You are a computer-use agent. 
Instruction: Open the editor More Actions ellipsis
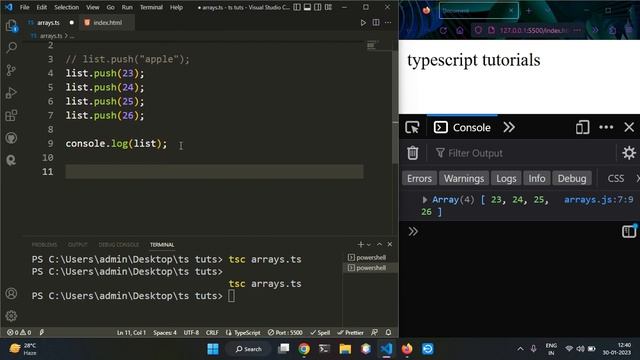tap(388, 22)
